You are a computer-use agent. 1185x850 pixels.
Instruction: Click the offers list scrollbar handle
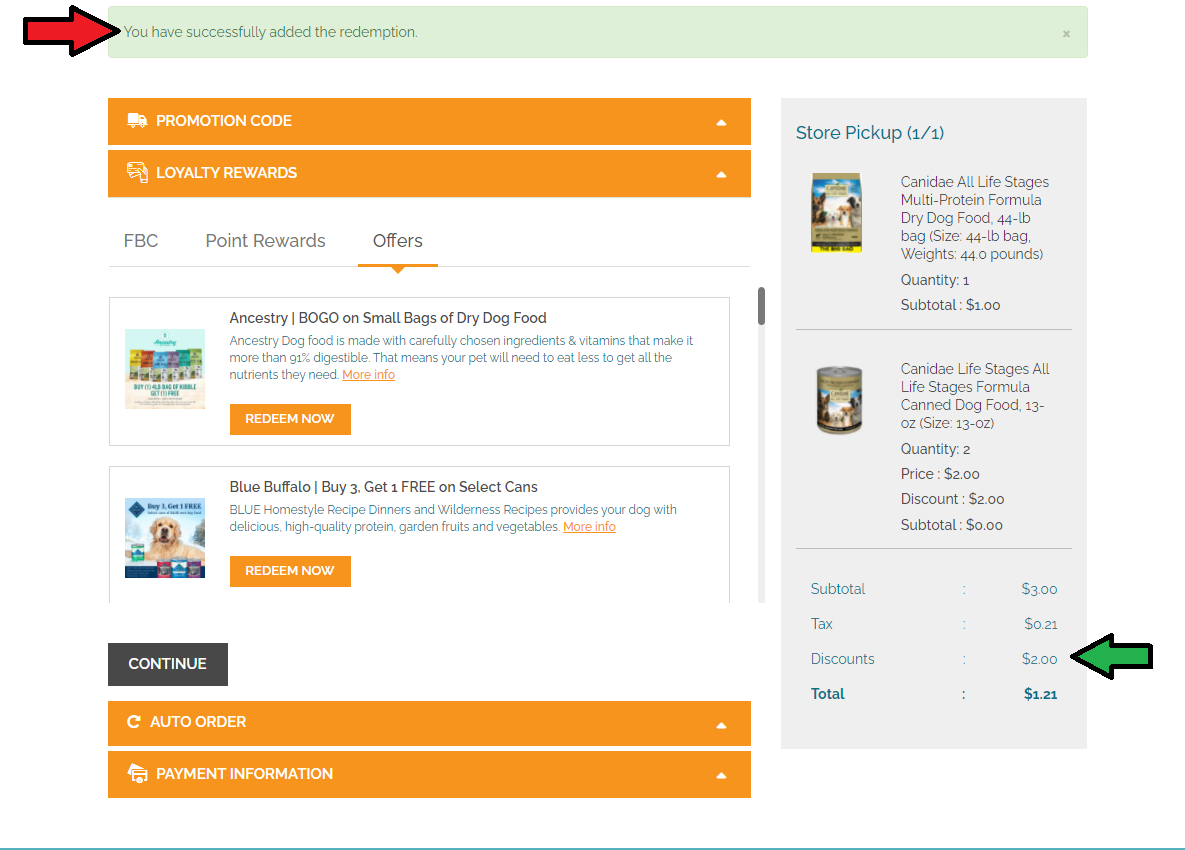[761, 306]
